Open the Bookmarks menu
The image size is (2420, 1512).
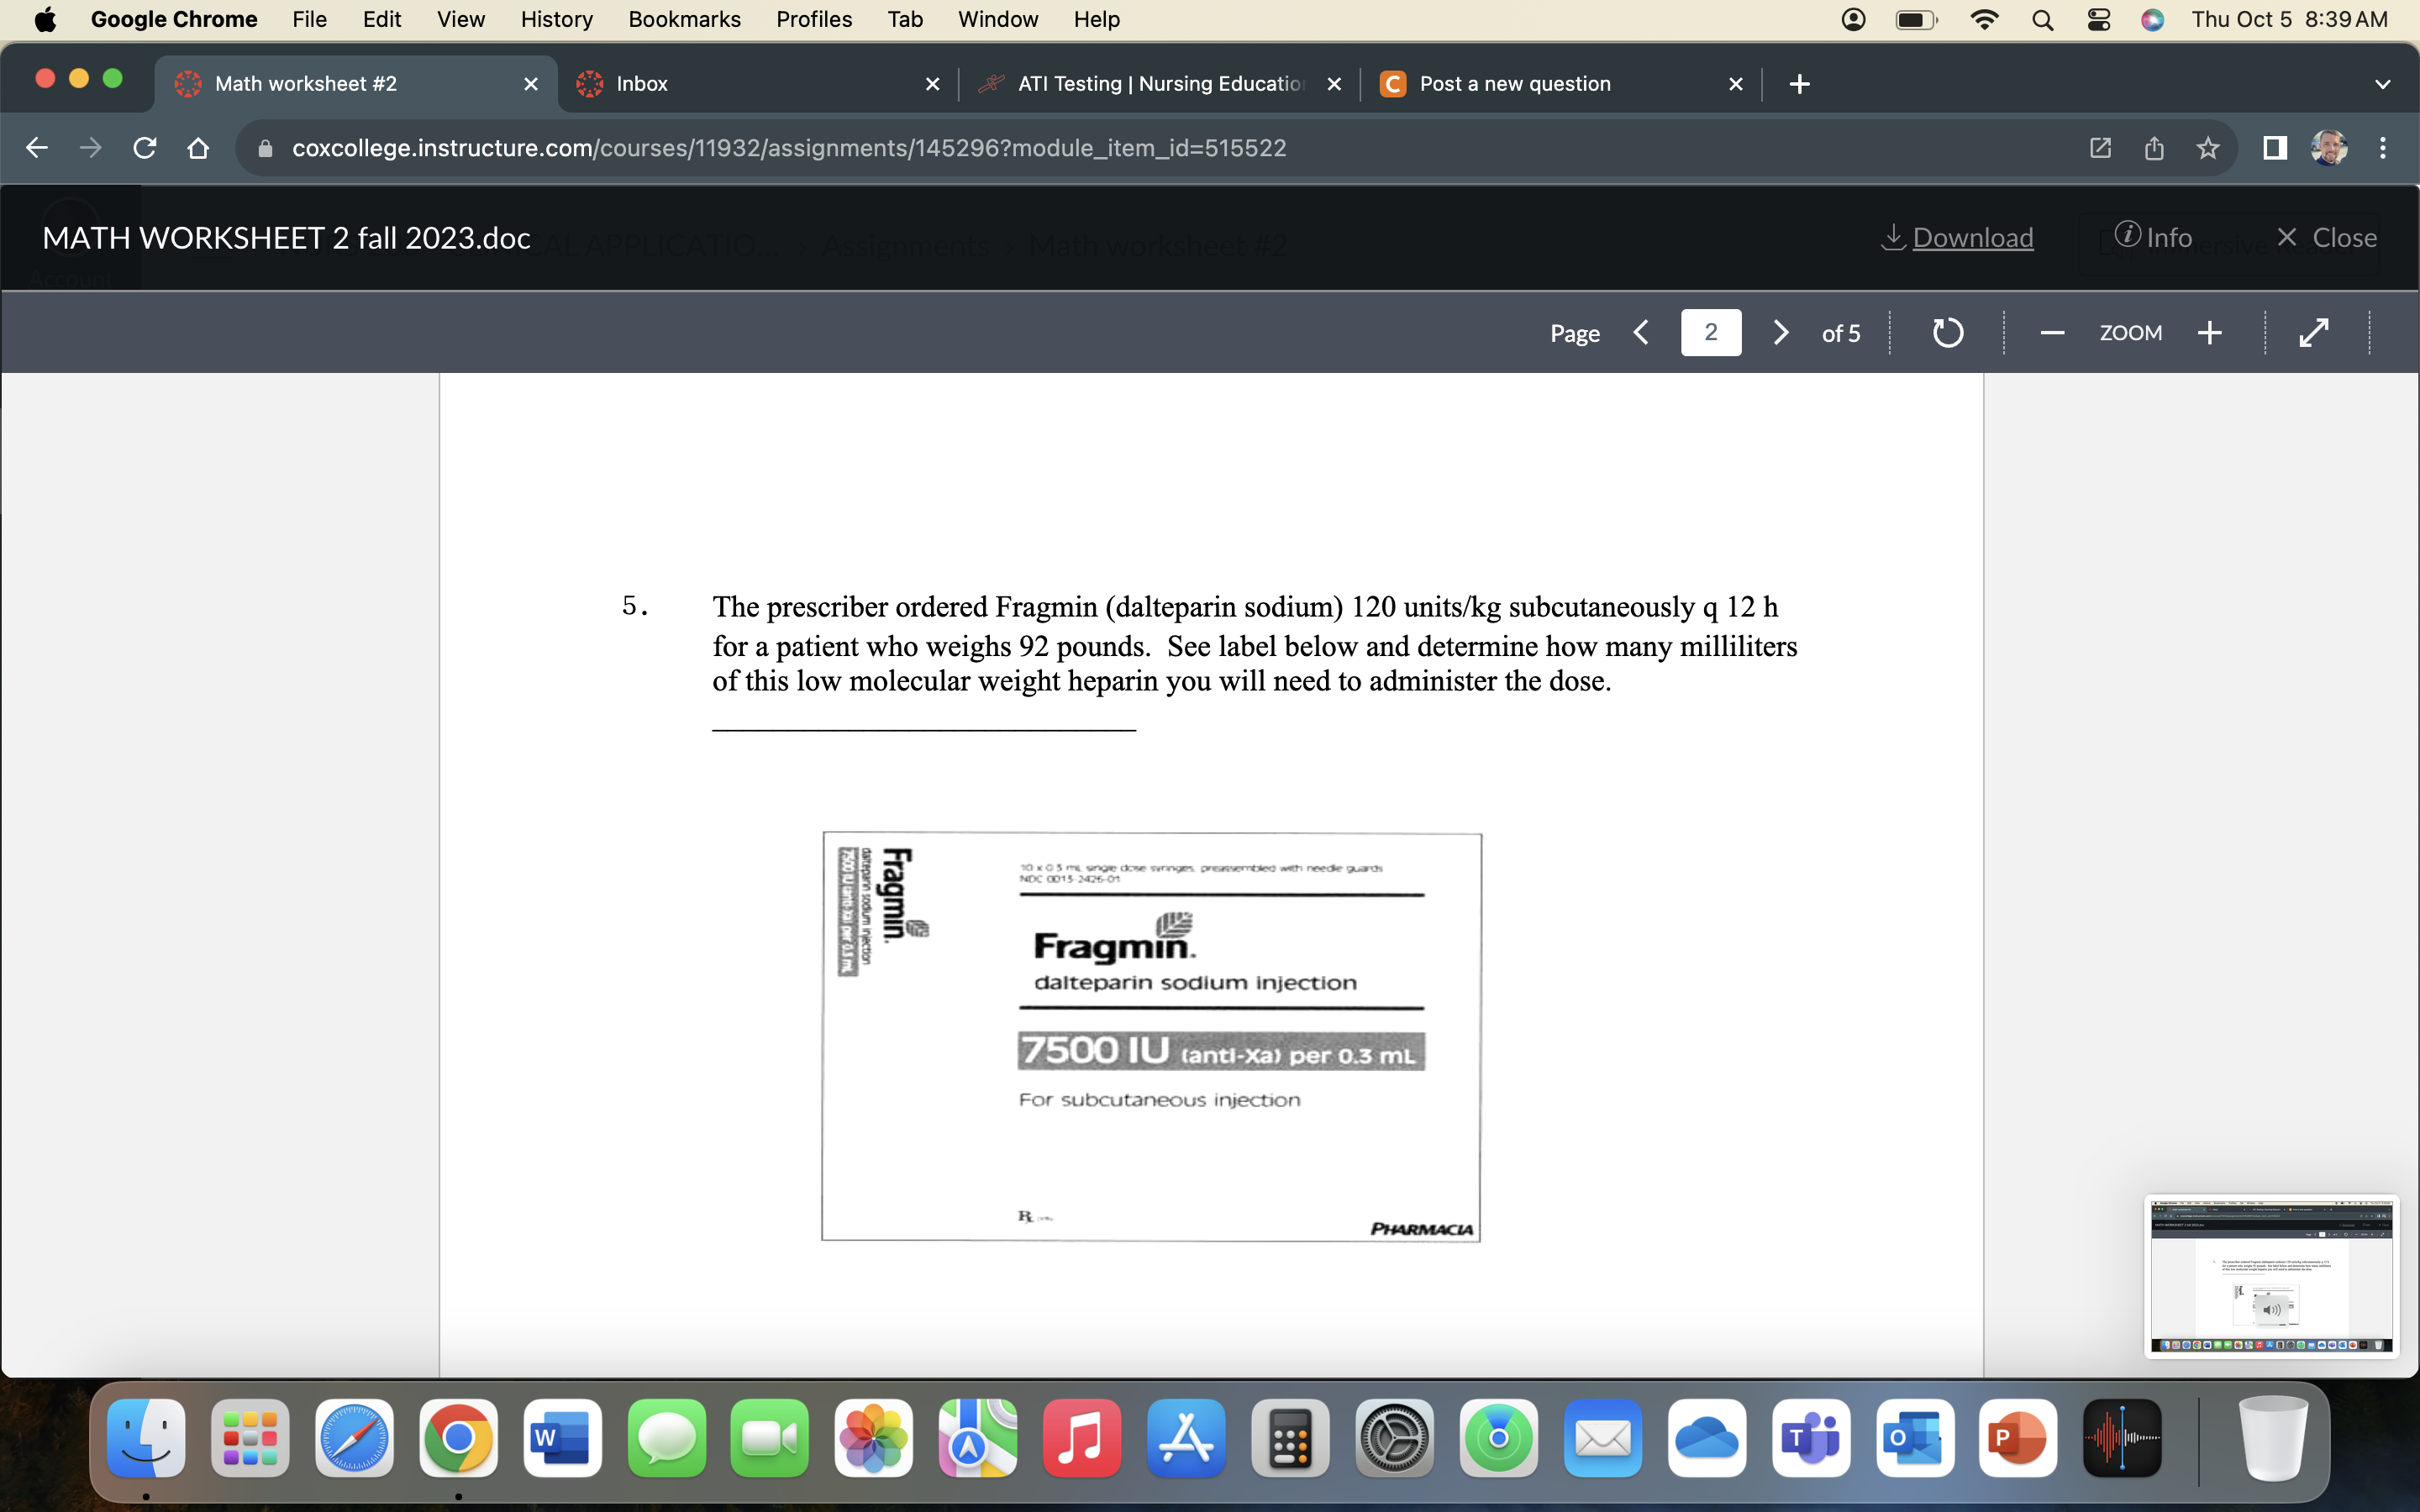click(x=684, y=19)
